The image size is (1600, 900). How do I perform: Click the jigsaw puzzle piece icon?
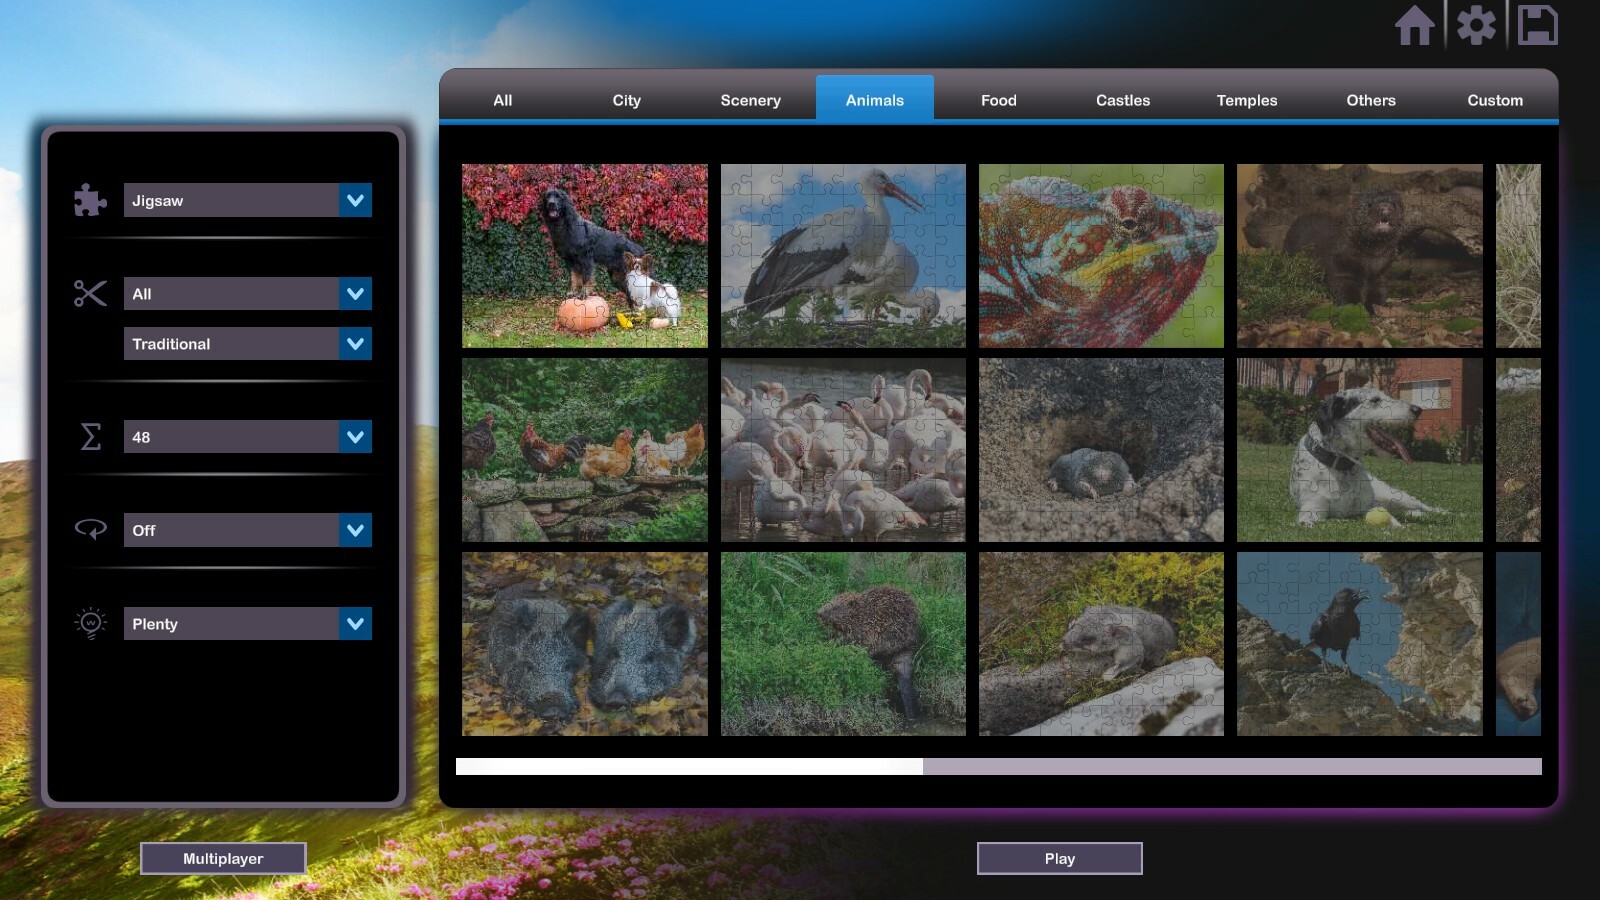coord(89,200)
